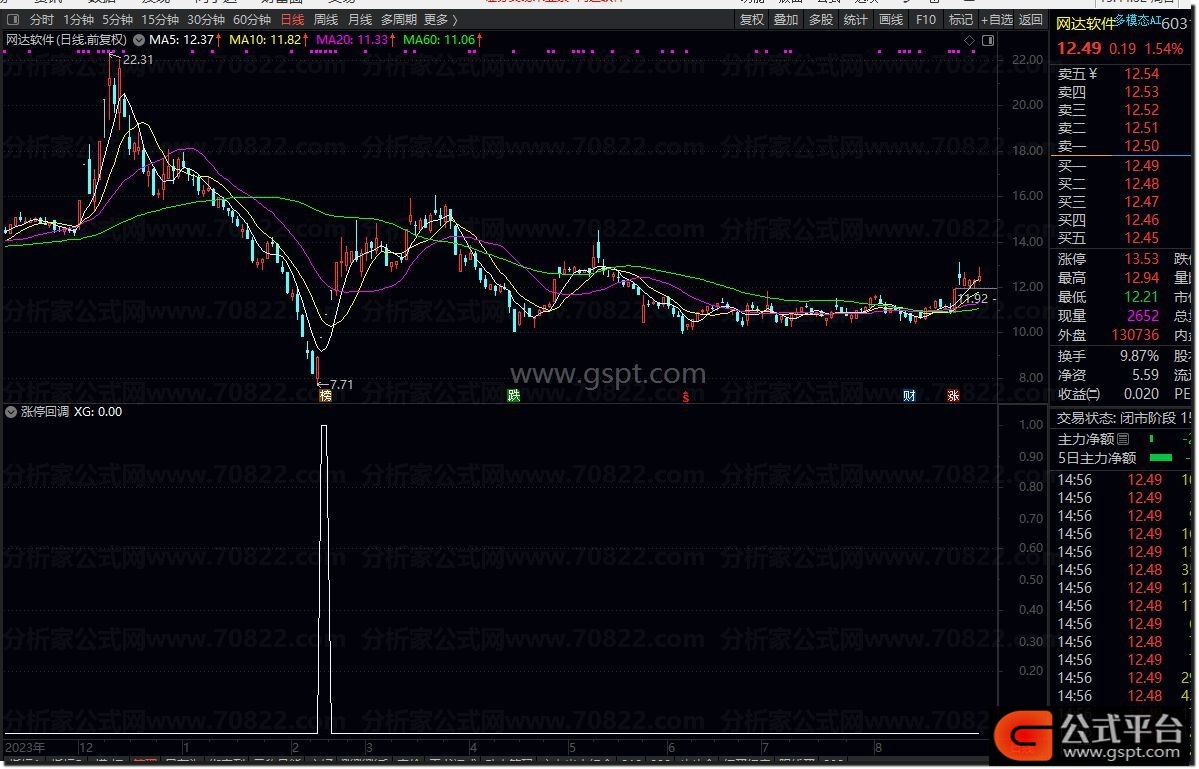Click the 2023年 label on the time axis
The height and width of the screenshot is (769, 1199).
click(x=25, y=748)
